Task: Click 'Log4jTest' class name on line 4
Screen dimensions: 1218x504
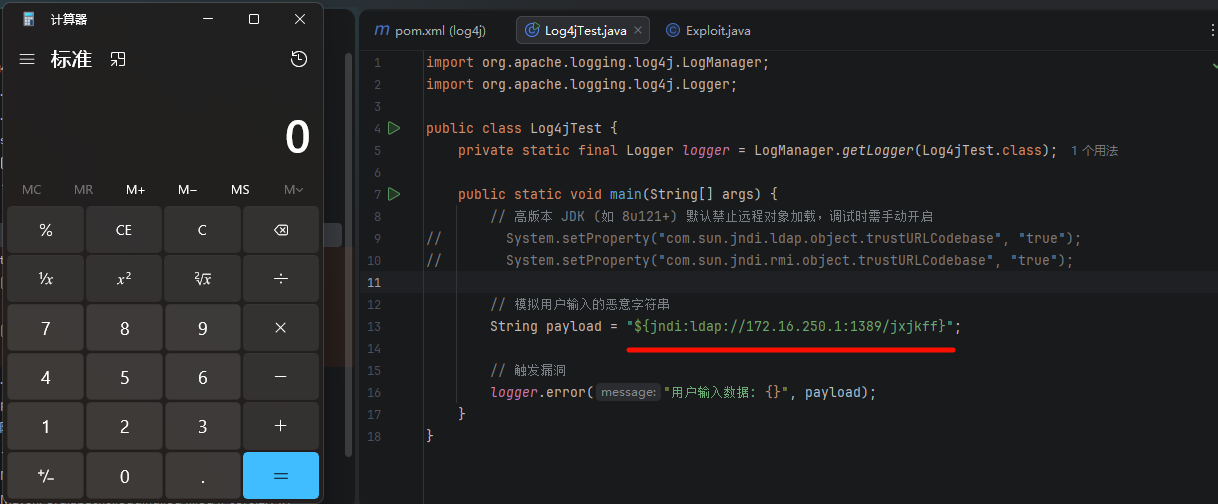Action: click(568, 129)
